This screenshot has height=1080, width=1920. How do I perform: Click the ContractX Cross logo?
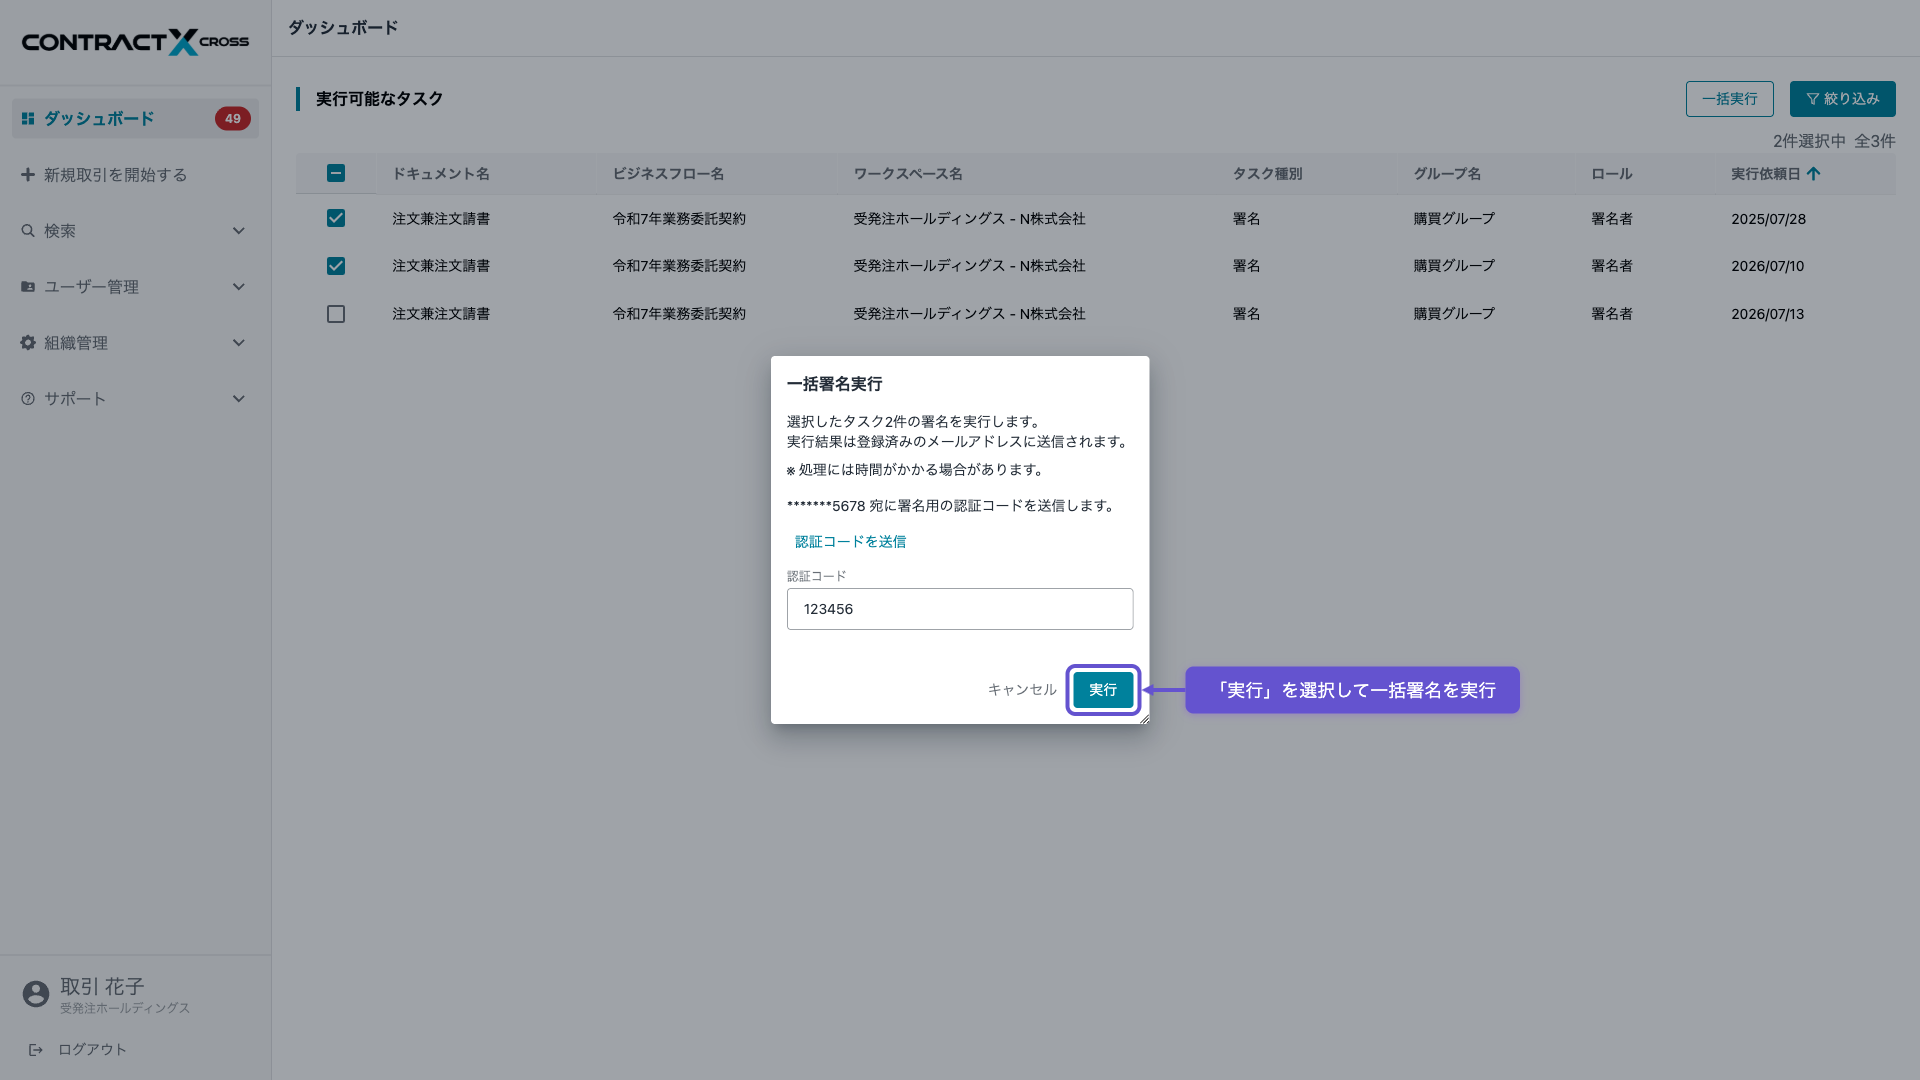pos(135,42)
